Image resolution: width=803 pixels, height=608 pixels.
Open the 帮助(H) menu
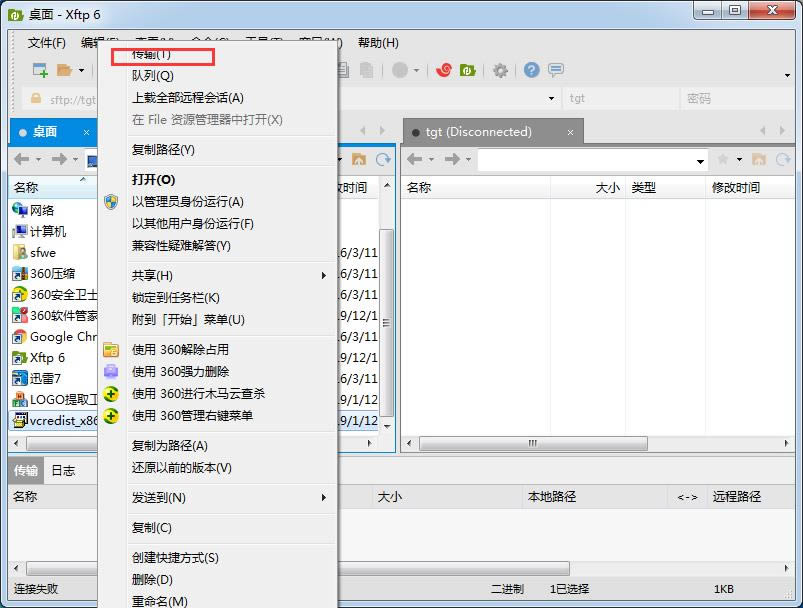point(377,43)
